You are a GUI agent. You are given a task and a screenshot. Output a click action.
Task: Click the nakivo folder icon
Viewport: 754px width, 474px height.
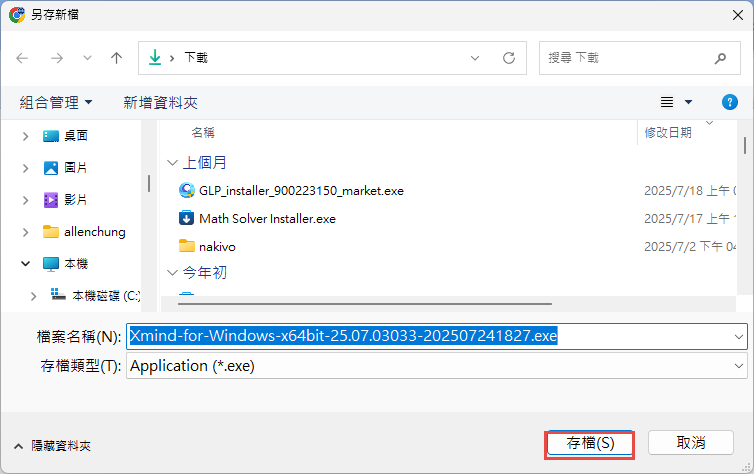point(187,246)
